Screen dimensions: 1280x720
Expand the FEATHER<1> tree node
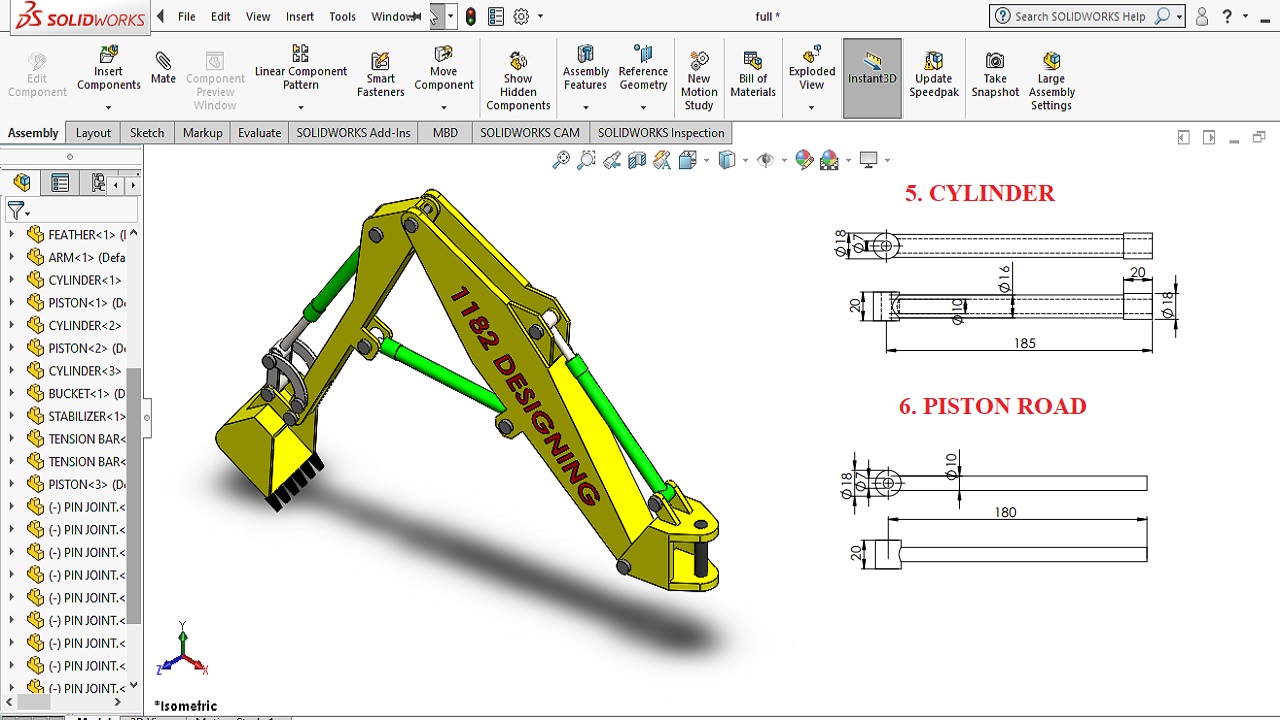pos(12,234)
